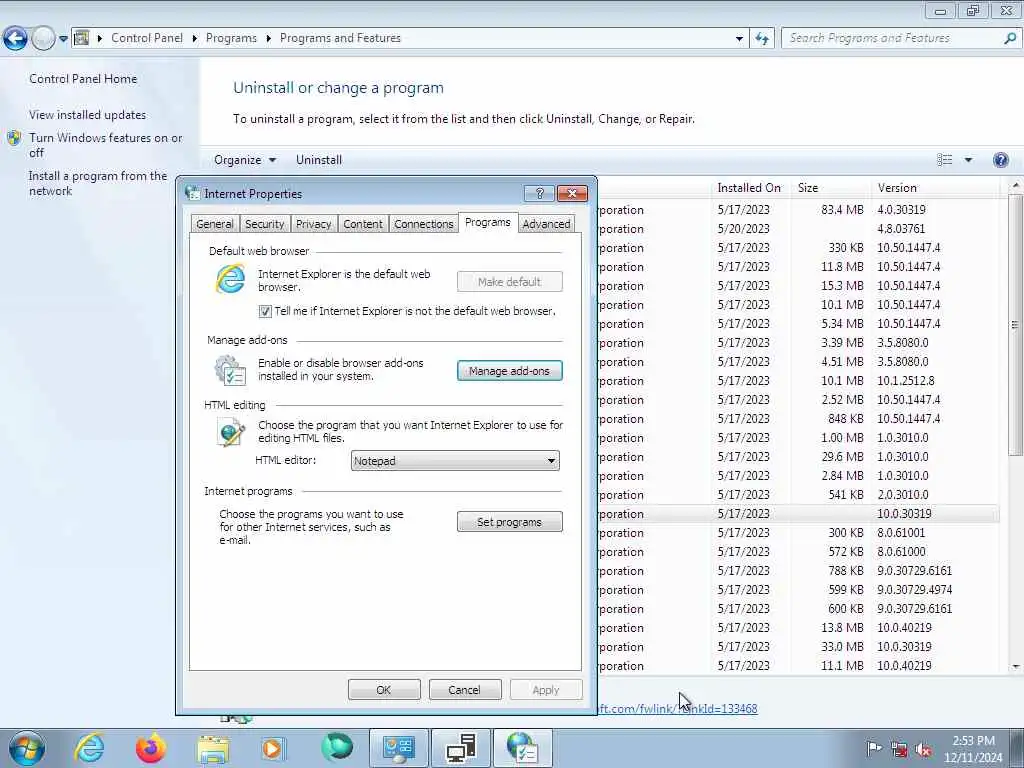1024x768 pixels.
Task: Click the change view icon
Action: (944, 160)
